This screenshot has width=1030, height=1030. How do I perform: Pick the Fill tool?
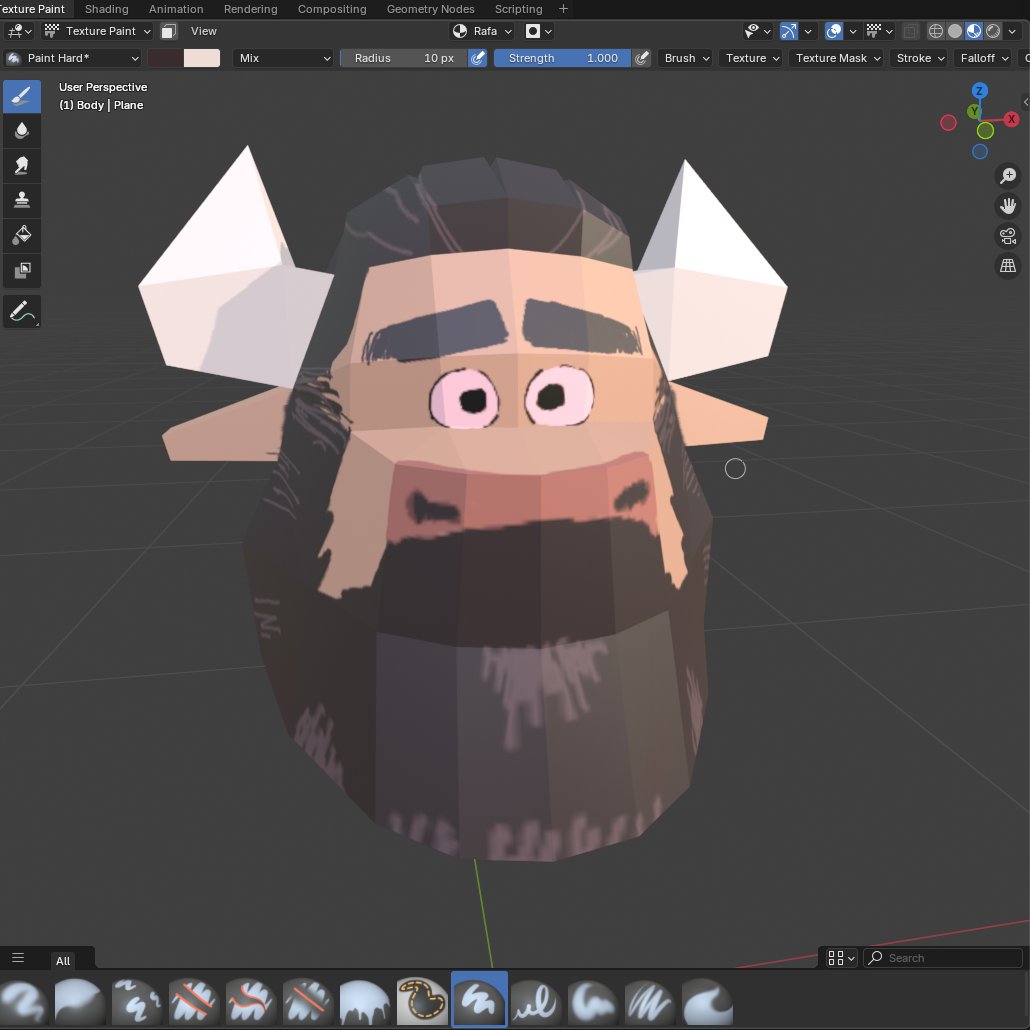[x=21, y=235]
